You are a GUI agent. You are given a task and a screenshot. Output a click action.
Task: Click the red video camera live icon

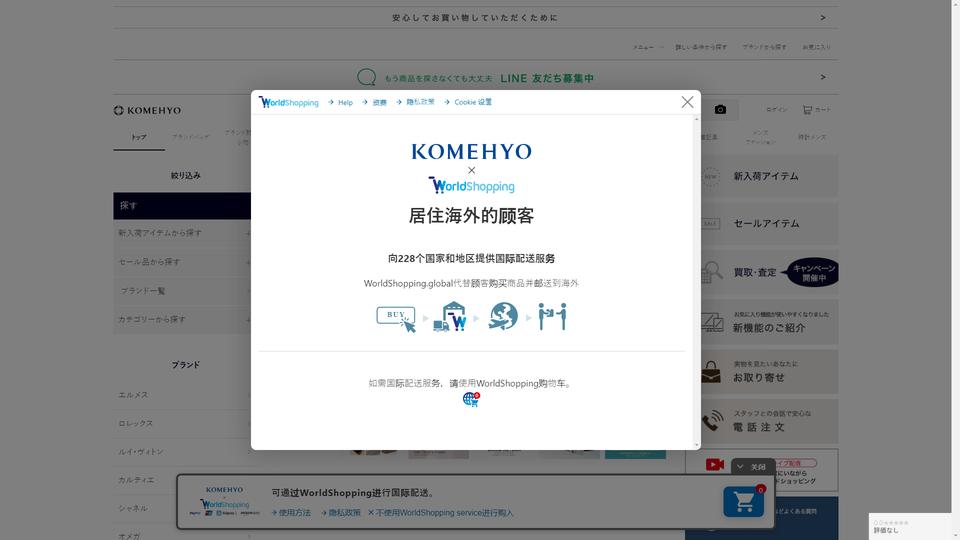coord(714,465)
